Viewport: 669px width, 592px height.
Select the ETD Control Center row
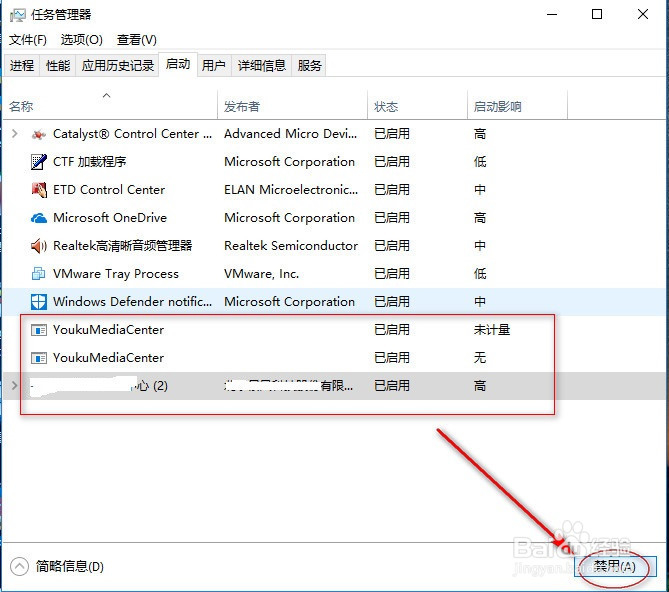[x=334, y=190]
